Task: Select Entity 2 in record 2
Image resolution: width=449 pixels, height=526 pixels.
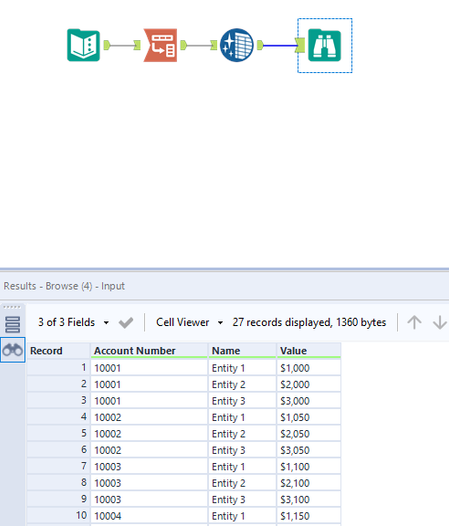Action: (242, 384)
